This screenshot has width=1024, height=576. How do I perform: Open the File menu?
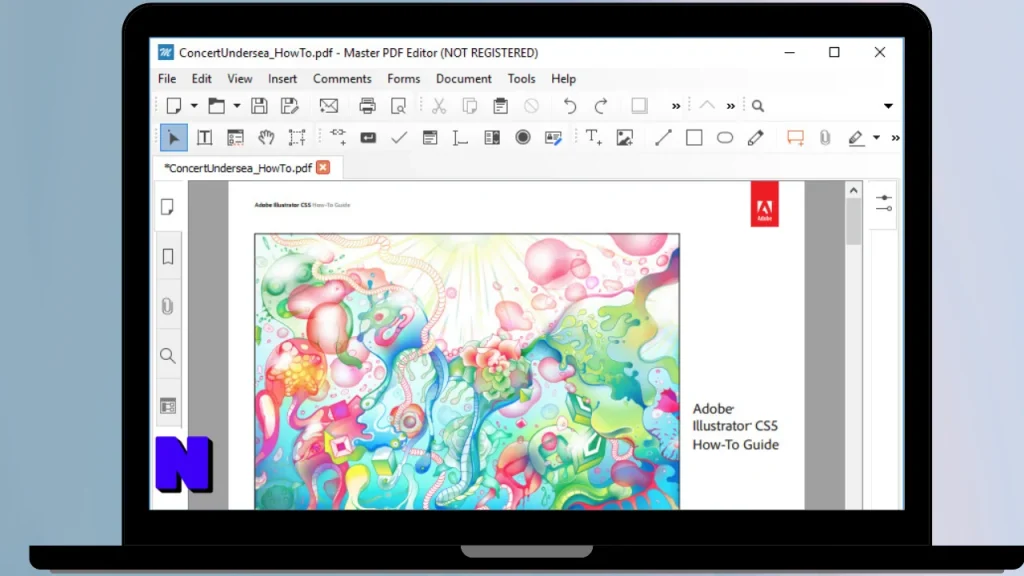click(x=167, y=78)
